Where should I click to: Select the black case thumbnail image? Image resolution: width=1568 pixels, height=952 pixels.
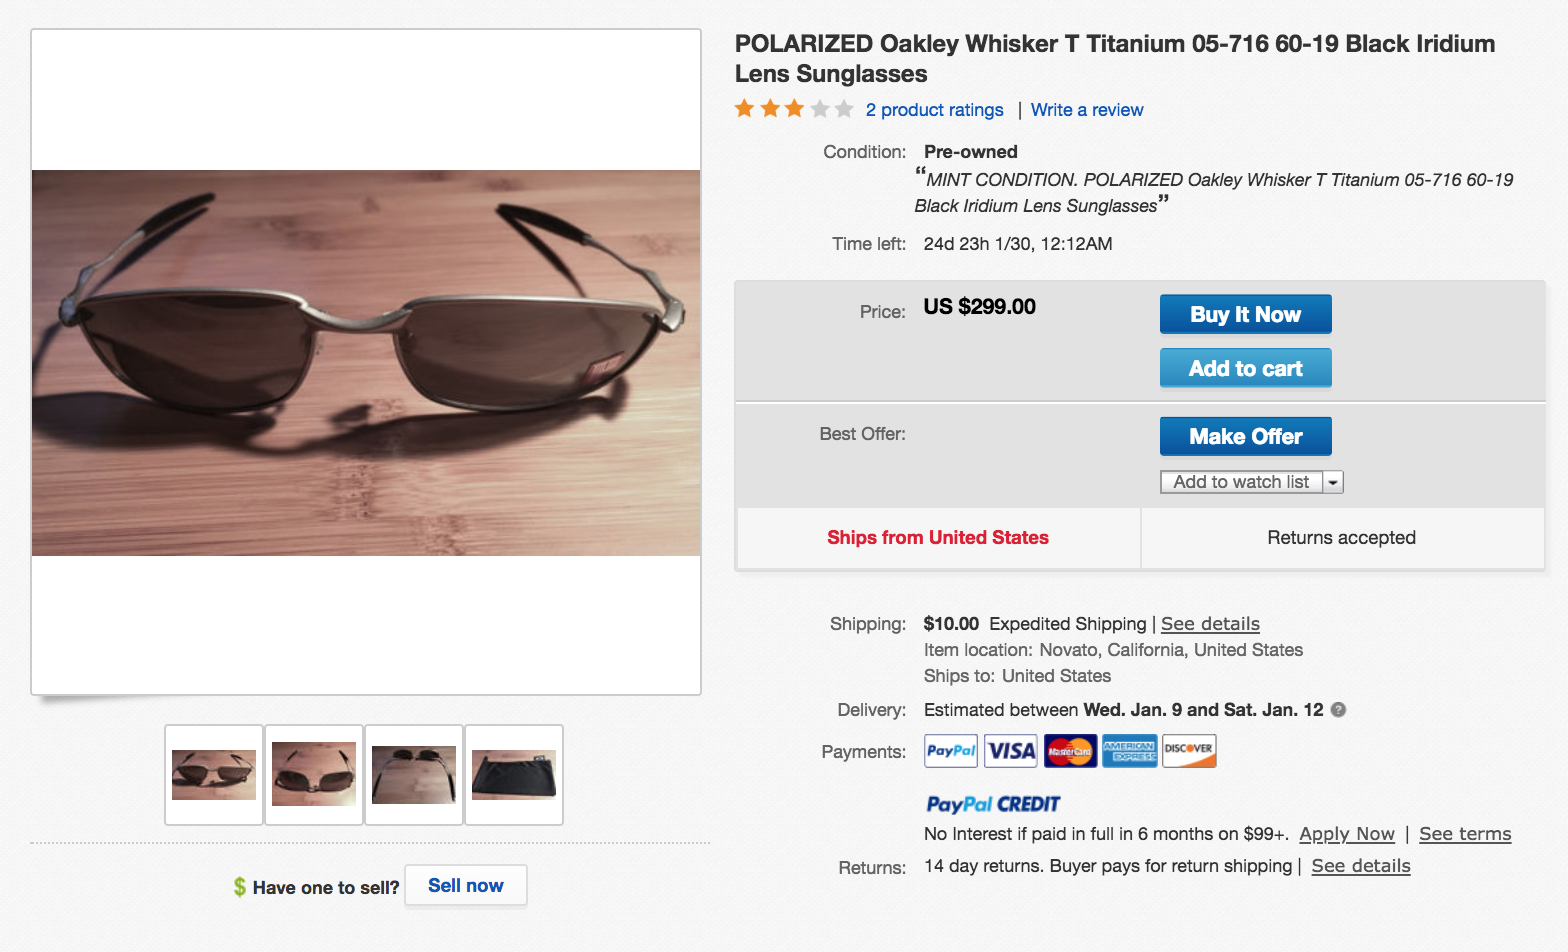[514, 775]
